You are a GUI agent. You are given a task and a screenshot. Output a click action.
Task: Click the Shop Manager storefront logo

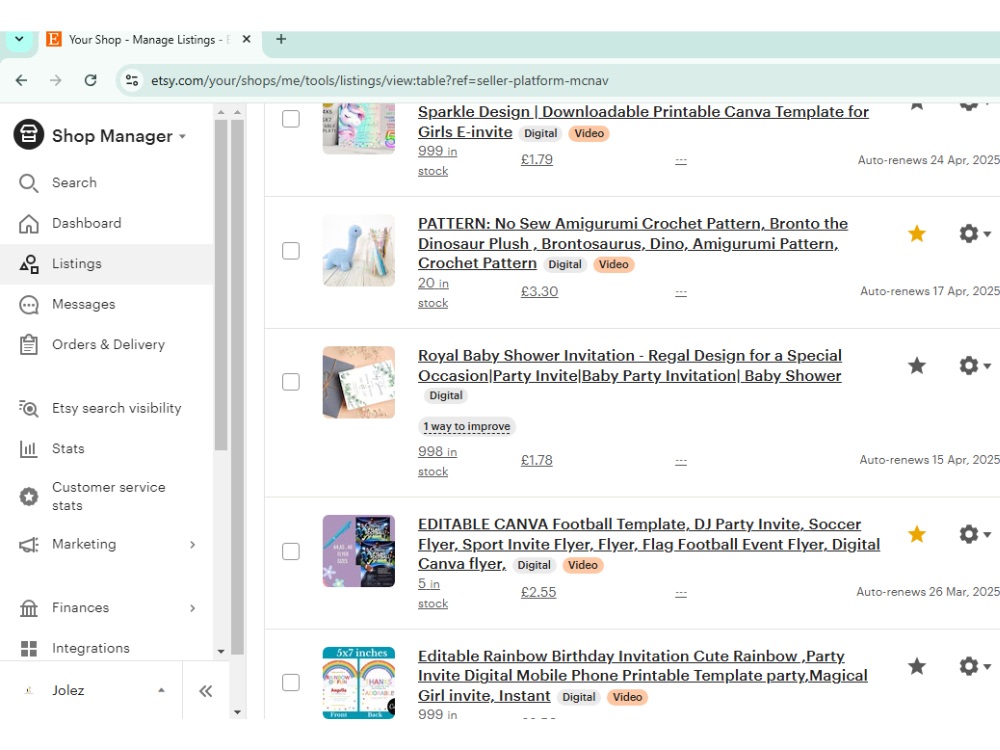pos(29,135)
